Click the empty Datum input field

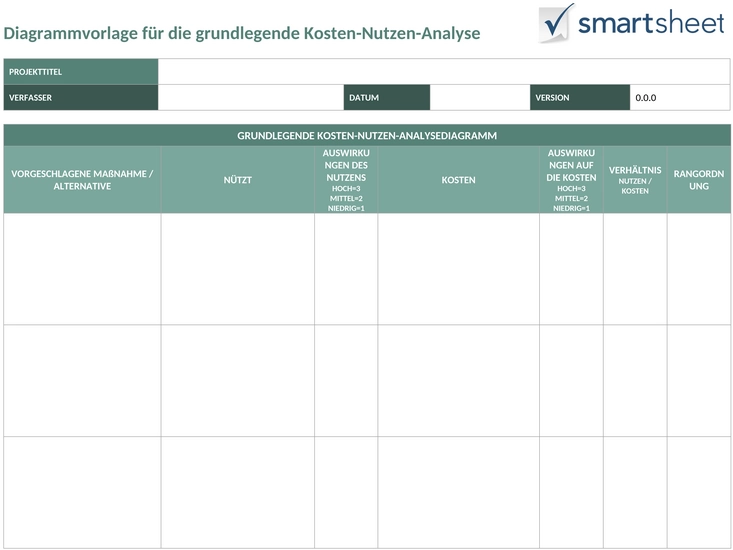480,97
